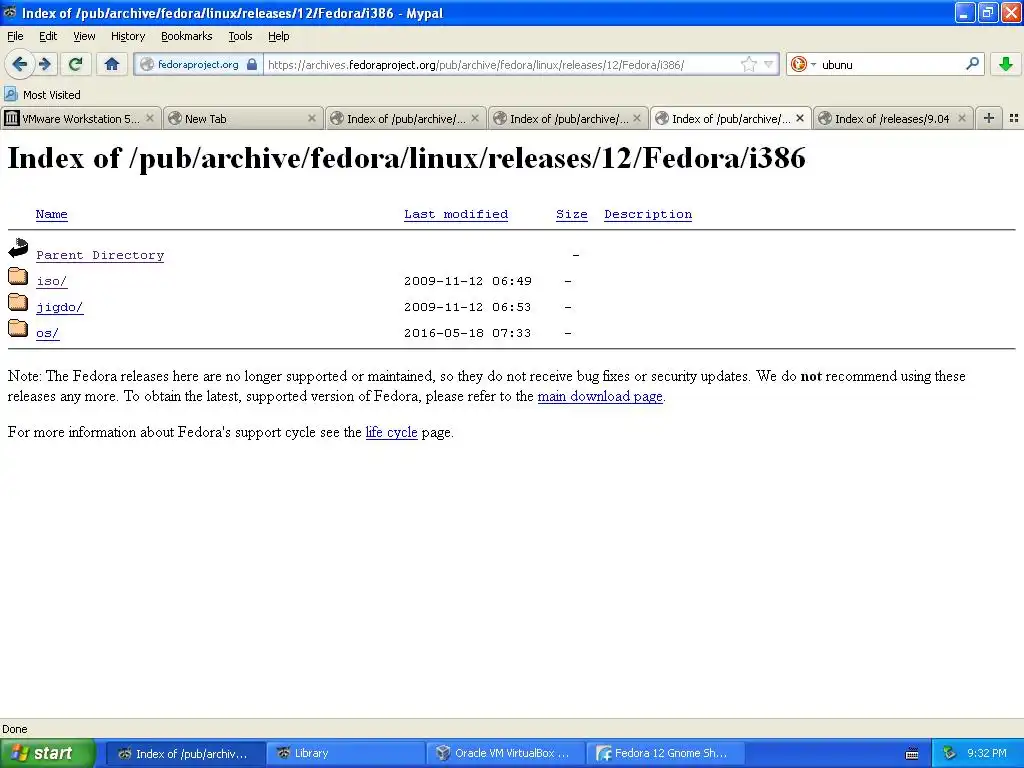This screenshot has height=768, width=1024.
Task: Open a new tab with plus button
Action: click(x=989, y=118)
